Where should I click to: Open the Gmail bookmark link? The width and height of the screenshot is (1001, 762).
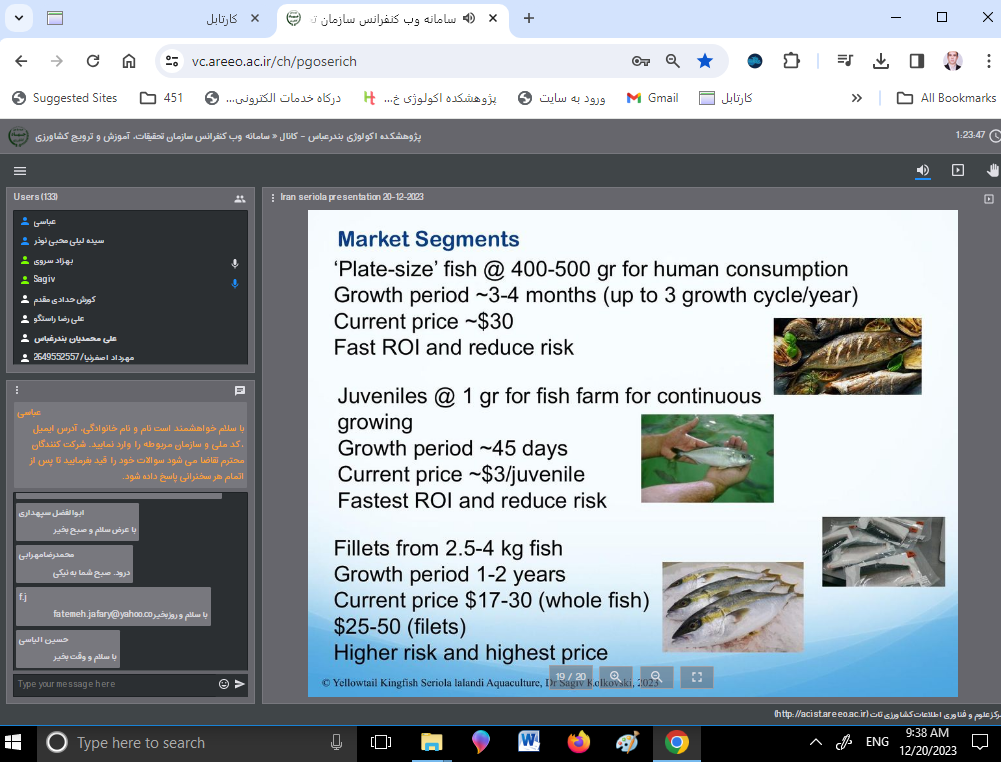point(652,98)
